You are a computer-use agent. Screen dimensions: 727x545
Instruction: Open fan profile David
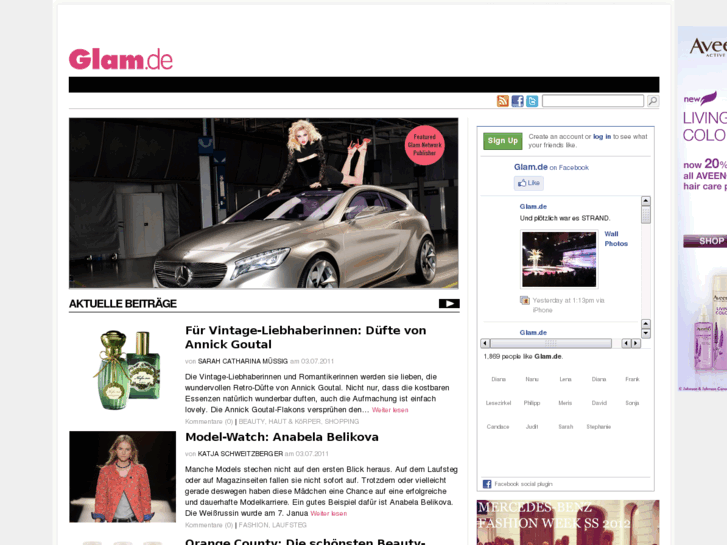599,403
